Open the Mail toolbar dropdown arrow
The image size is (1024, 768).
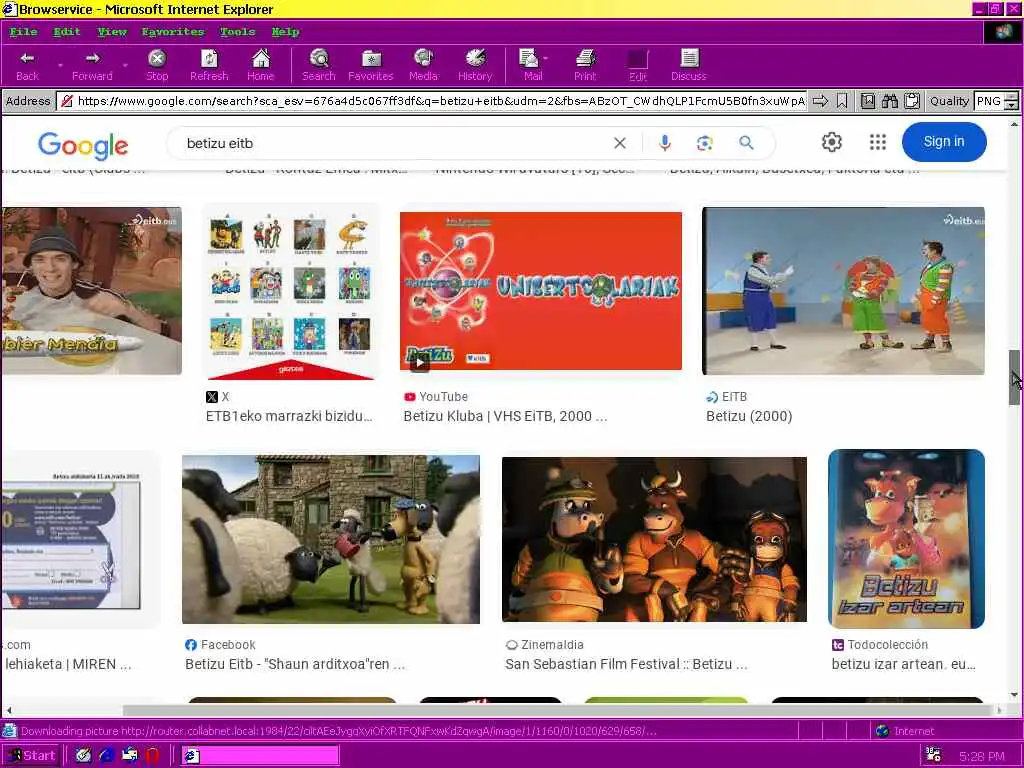(547, 59)
